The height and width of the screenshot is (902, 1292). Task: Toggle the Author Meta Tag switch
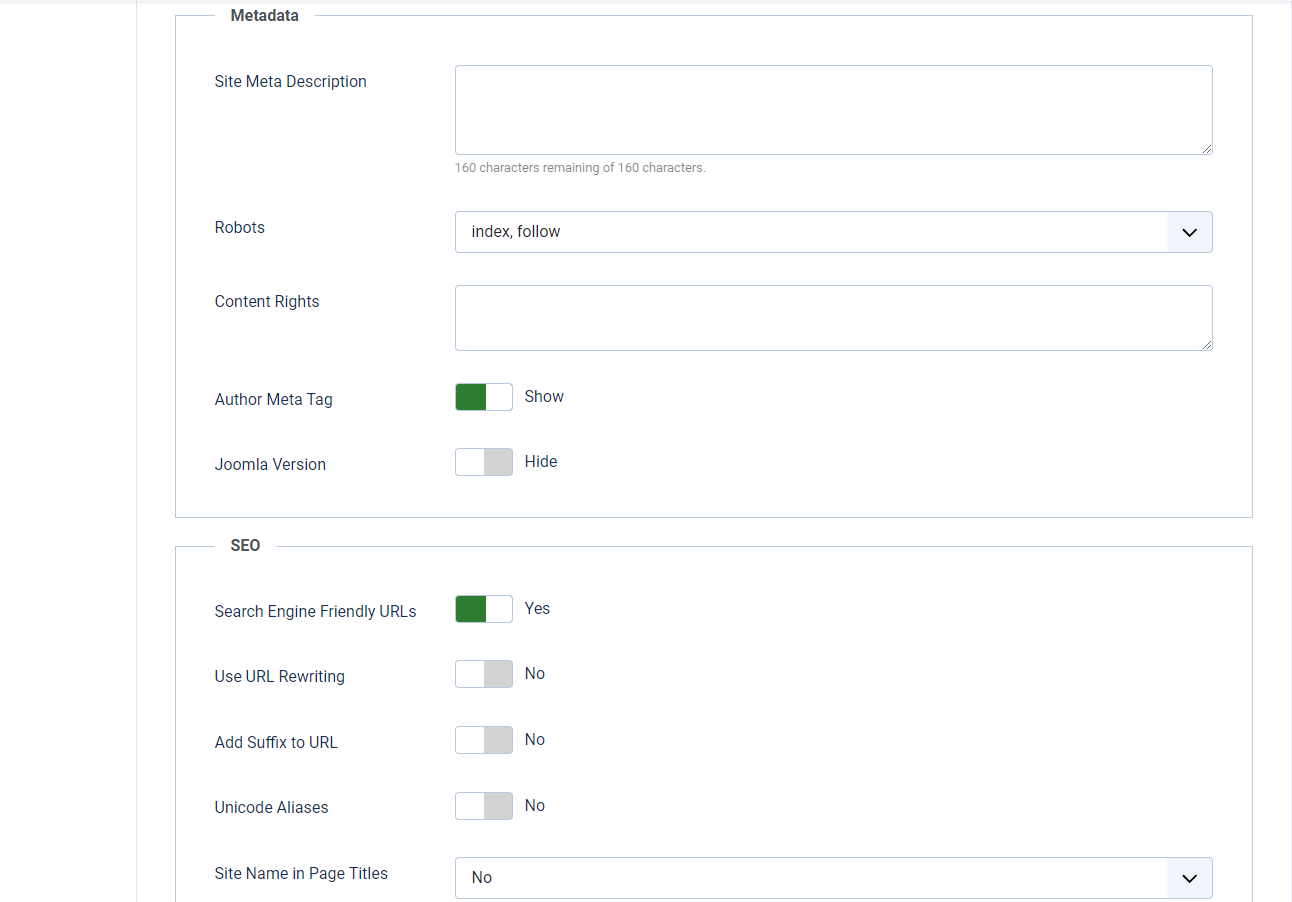pos(484,397)
